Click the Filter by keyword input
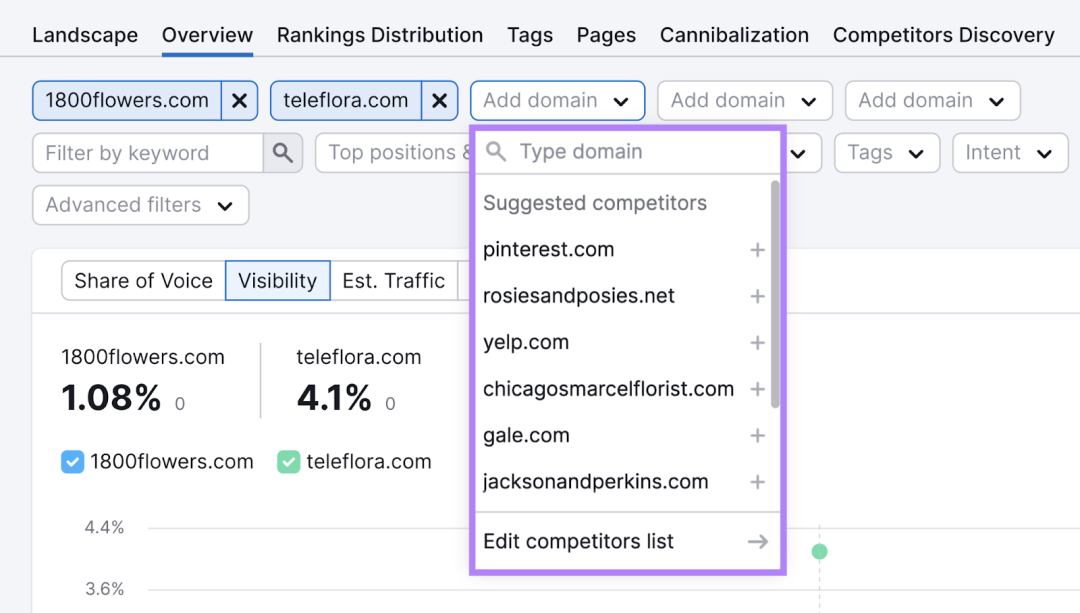This screenshot has height=613, width=1080. point(148,153)
